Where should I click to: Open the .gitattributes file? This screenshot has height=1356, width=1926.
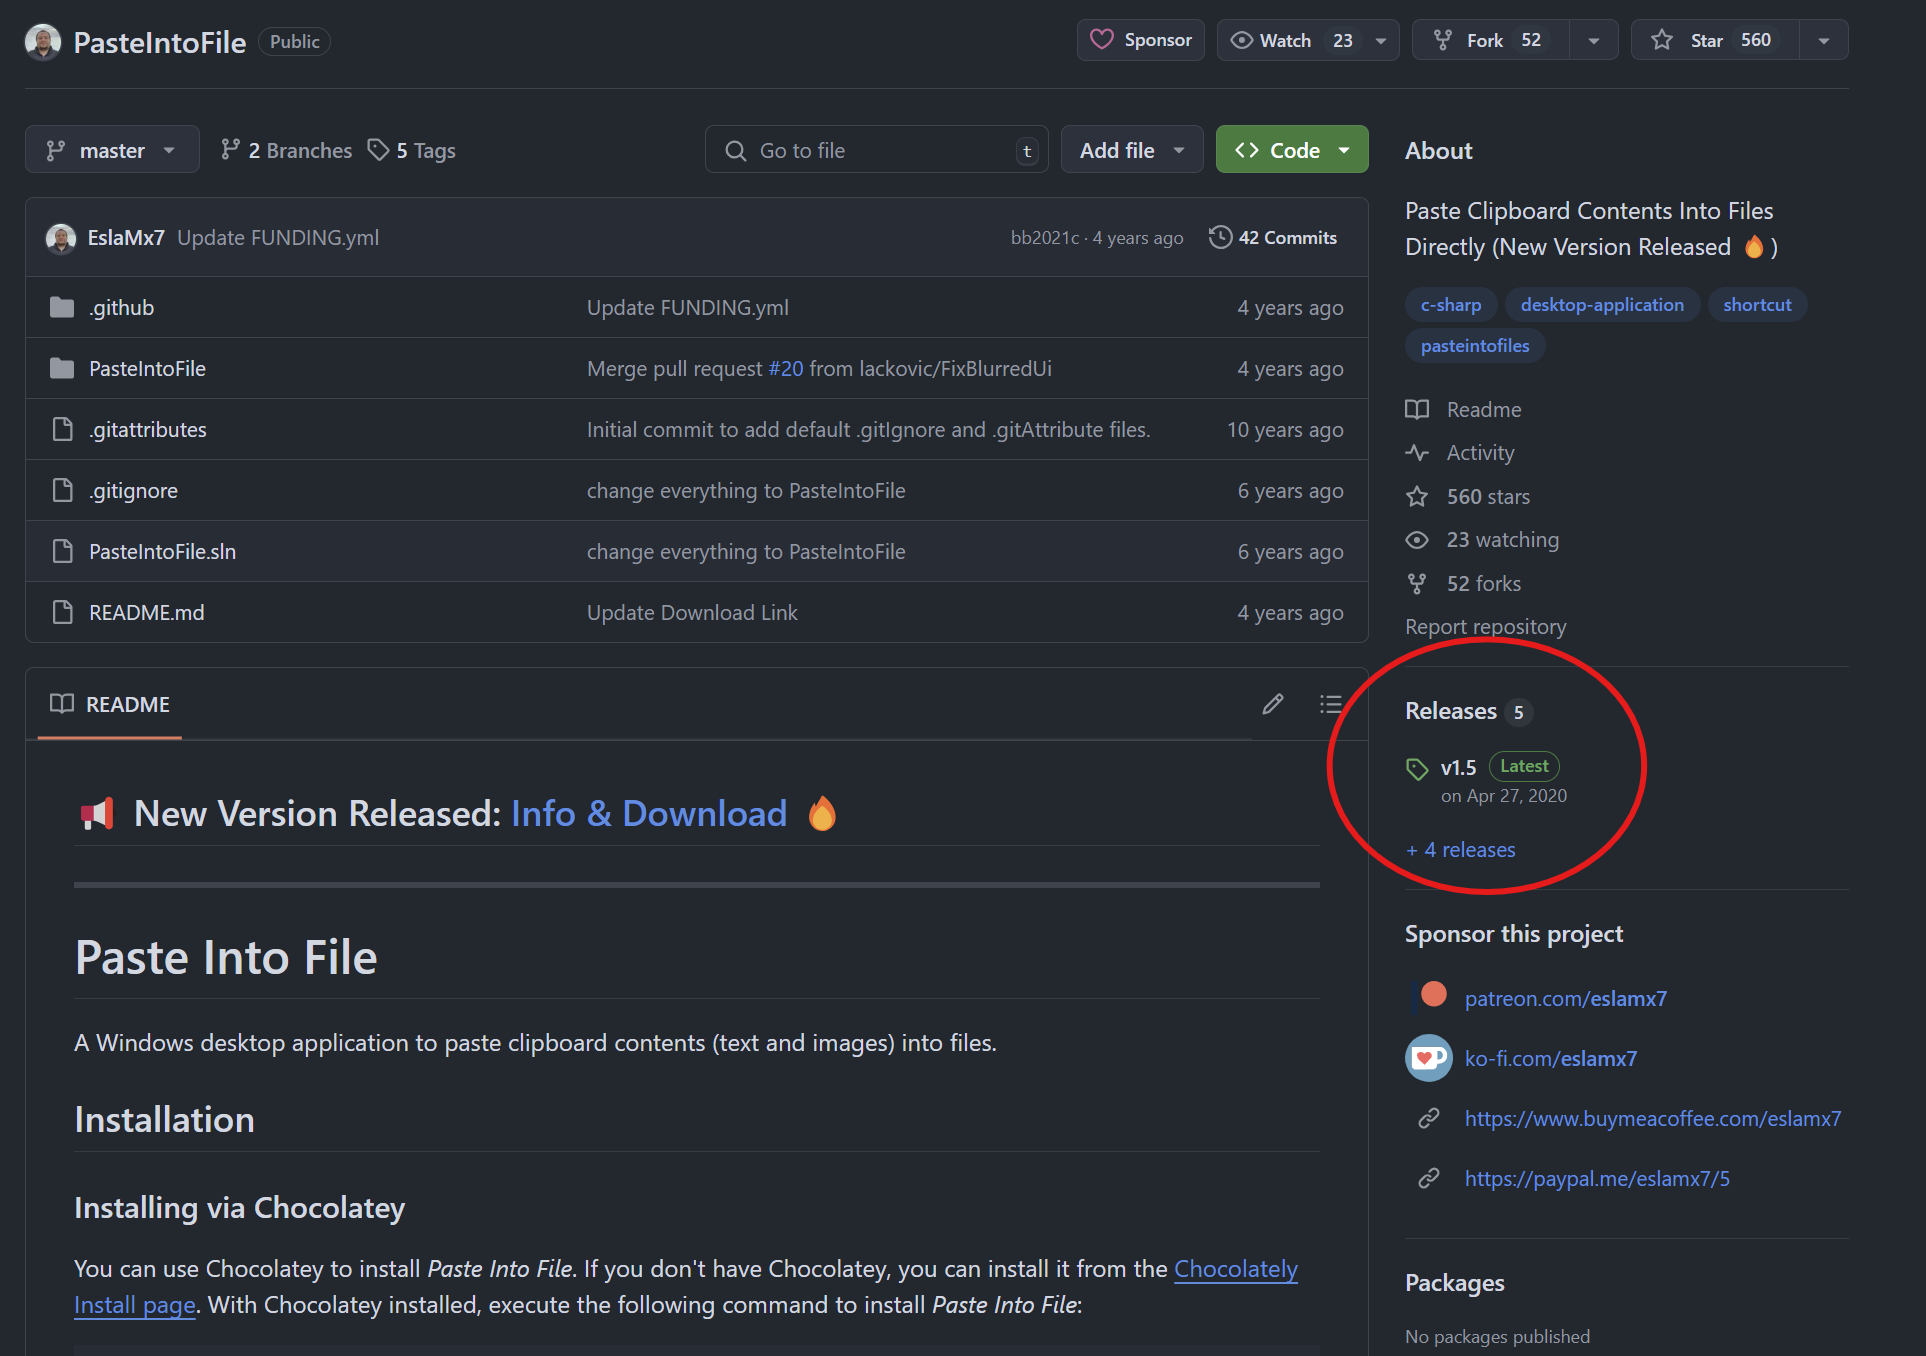pos(148,430)
